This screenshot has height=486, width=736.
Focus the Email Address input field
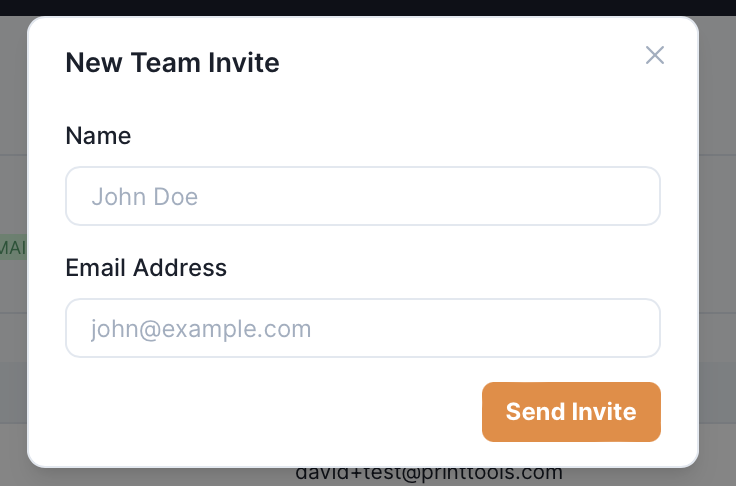[362, 328]
